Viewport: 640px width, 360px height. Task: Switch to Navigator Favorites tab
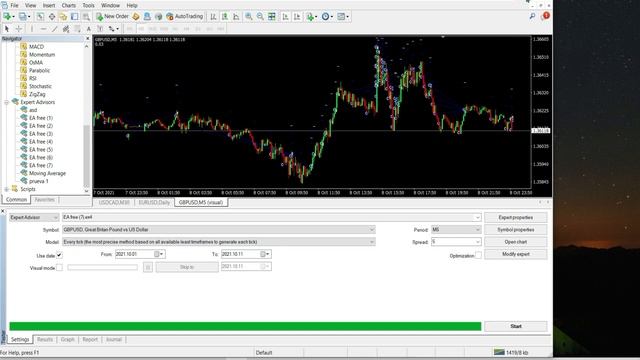[44, 200]
